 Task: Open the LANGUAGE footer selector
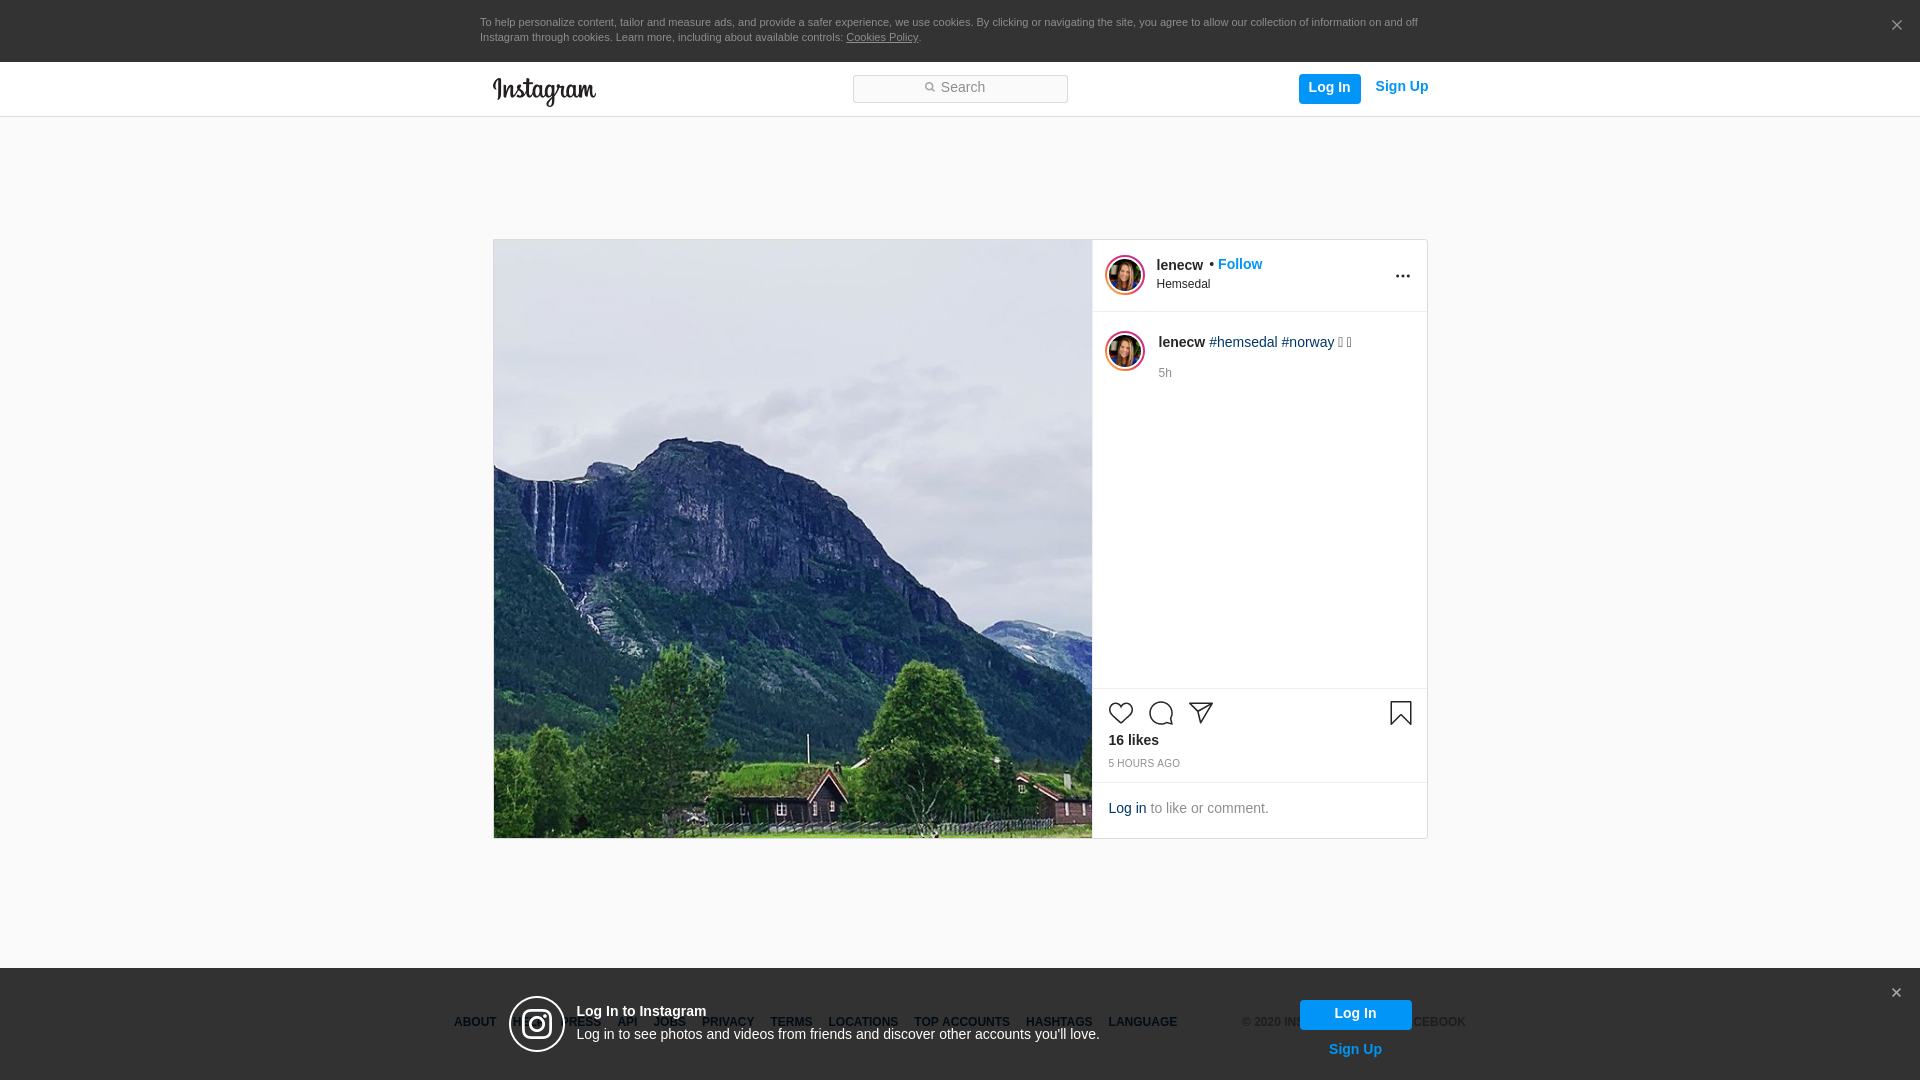[1142, 1022]
